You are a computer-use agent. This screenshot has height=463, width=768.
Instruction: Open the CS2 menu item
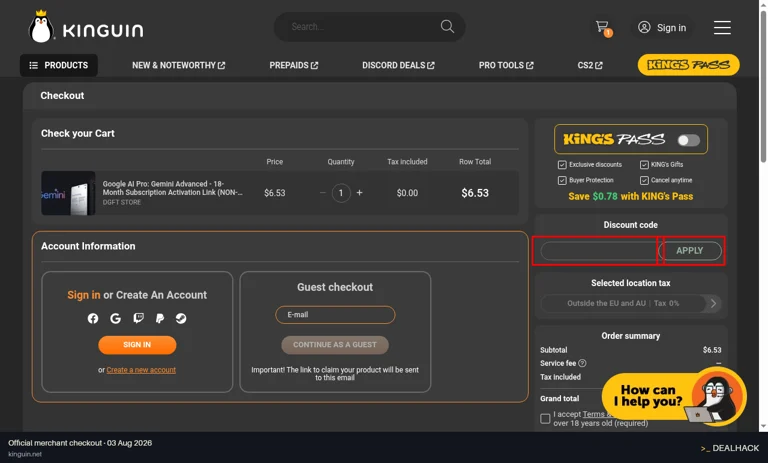point(590,65)
